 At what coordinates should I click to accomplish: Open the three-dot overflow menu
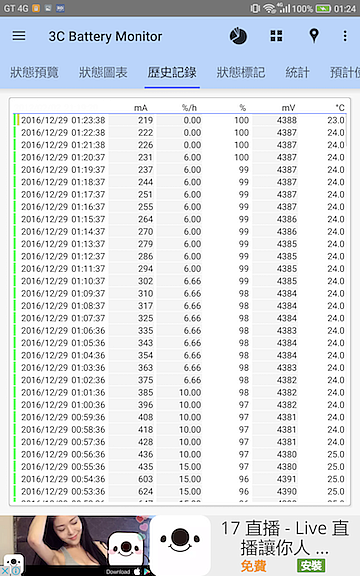[345, 36]
